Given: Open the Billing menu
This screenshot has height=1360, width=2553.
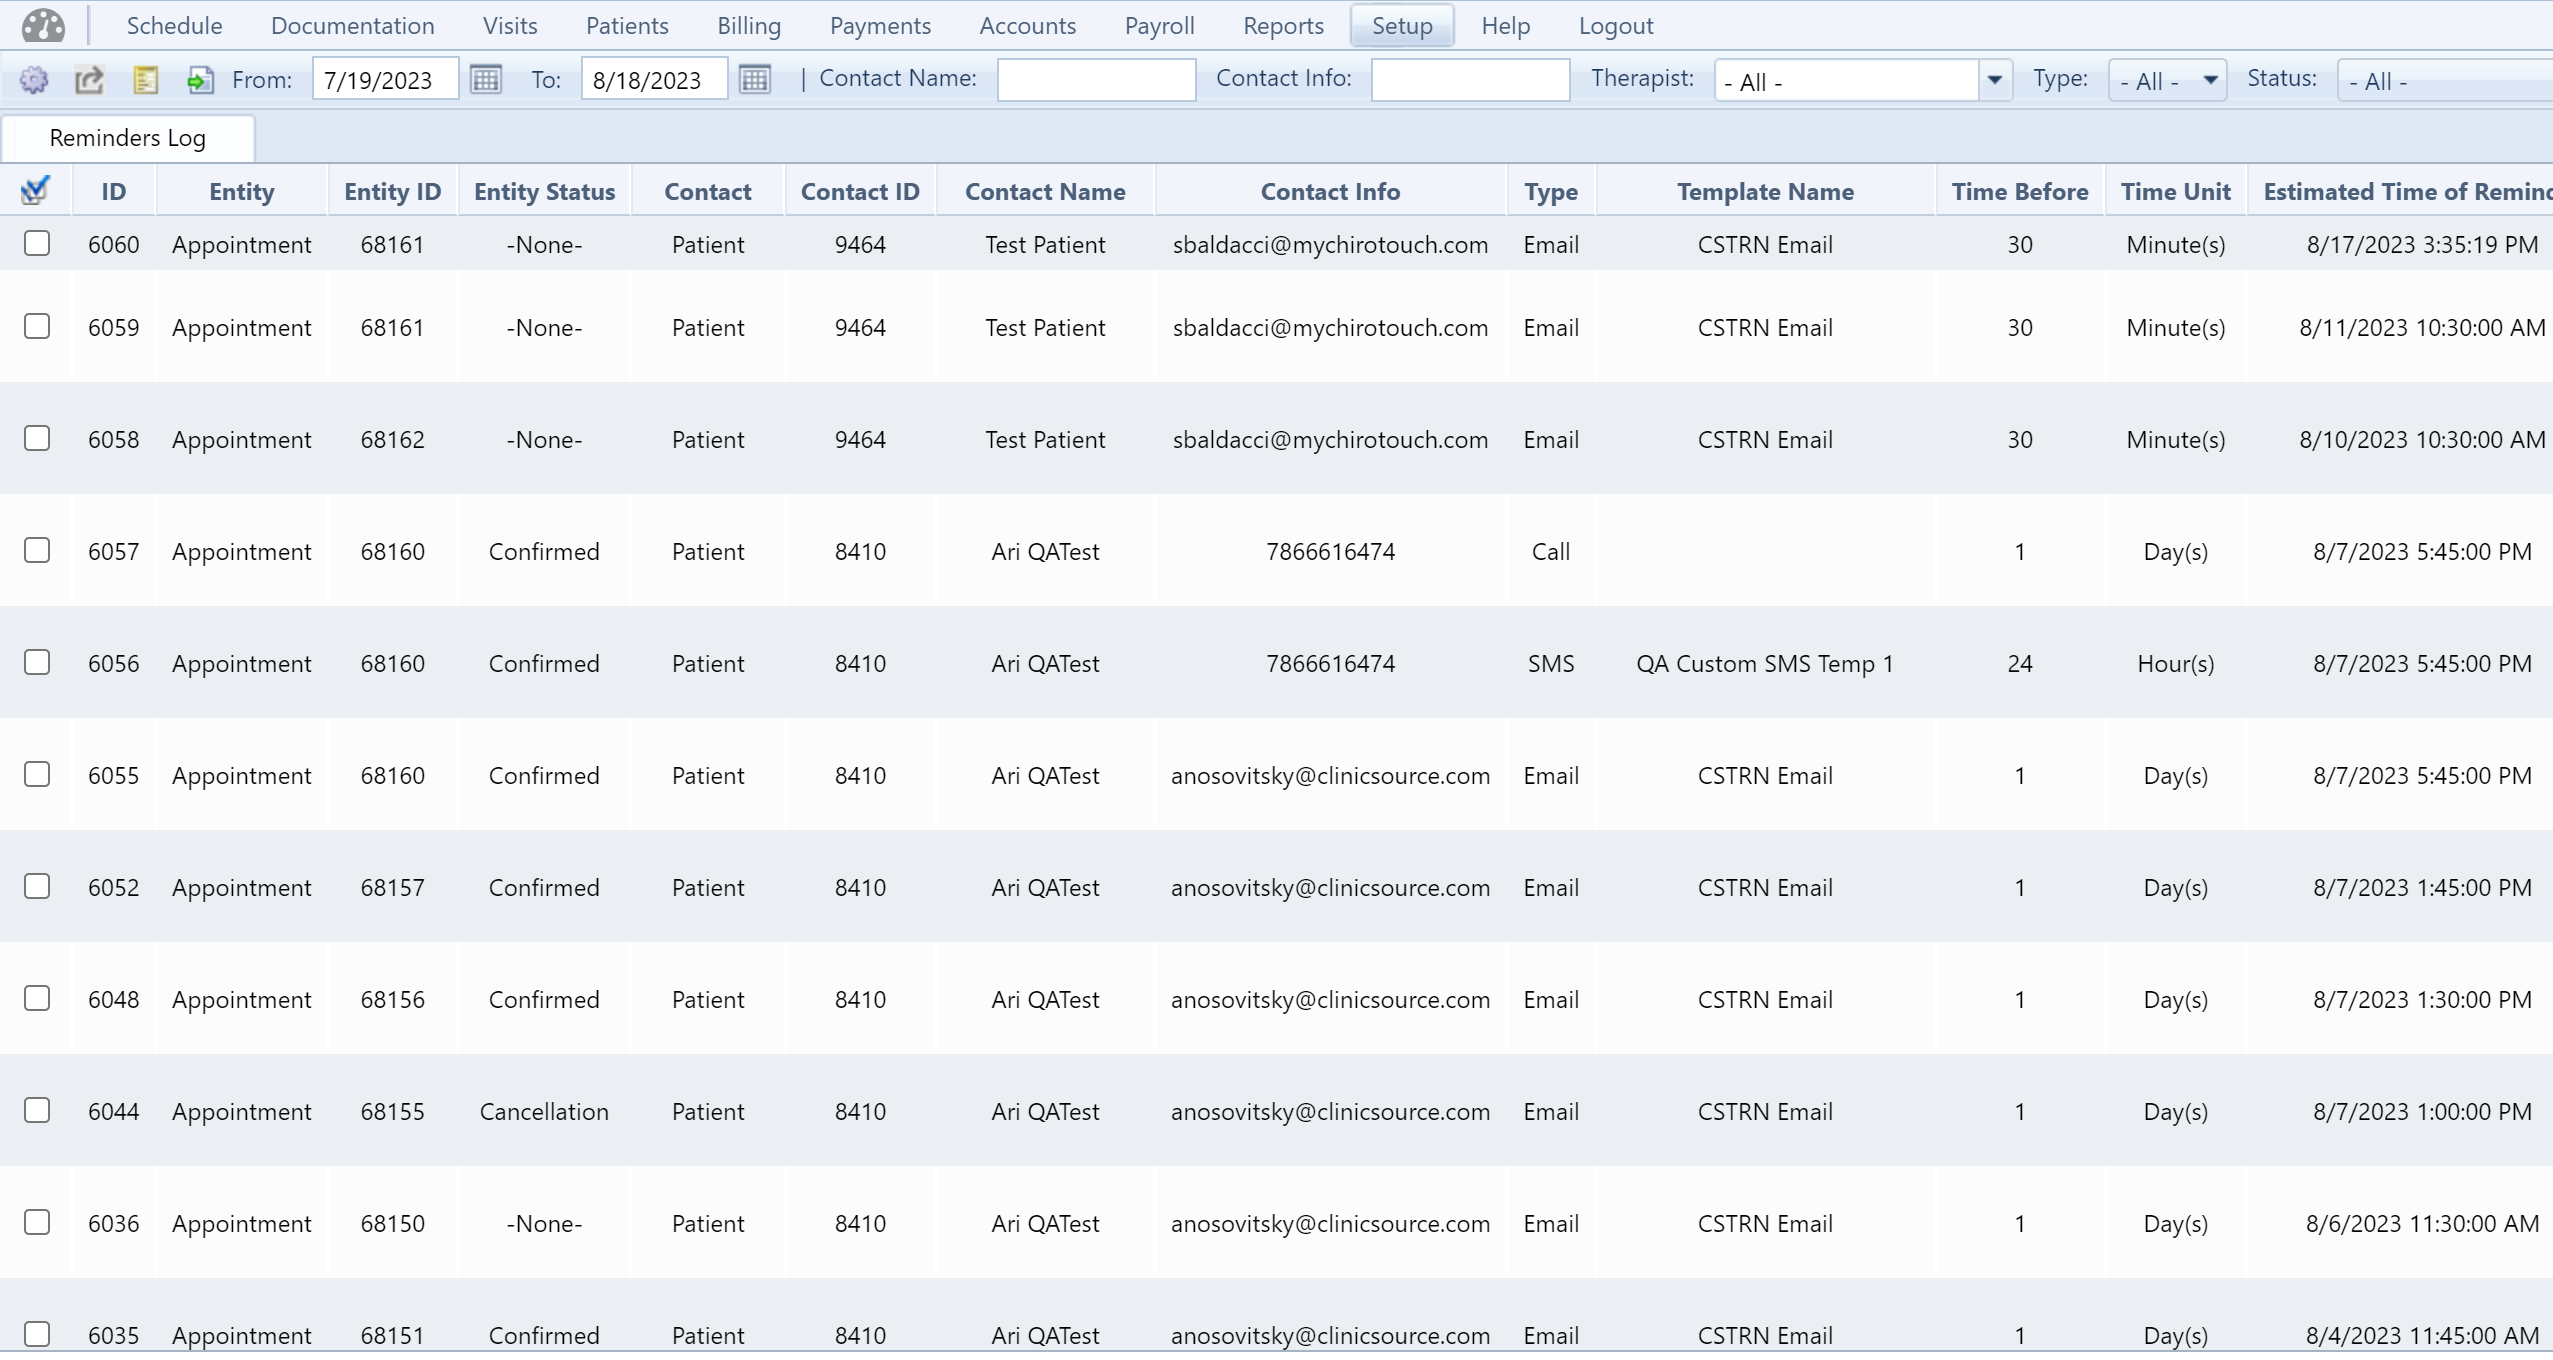Looking at the screenshot, I should [749, 26].
